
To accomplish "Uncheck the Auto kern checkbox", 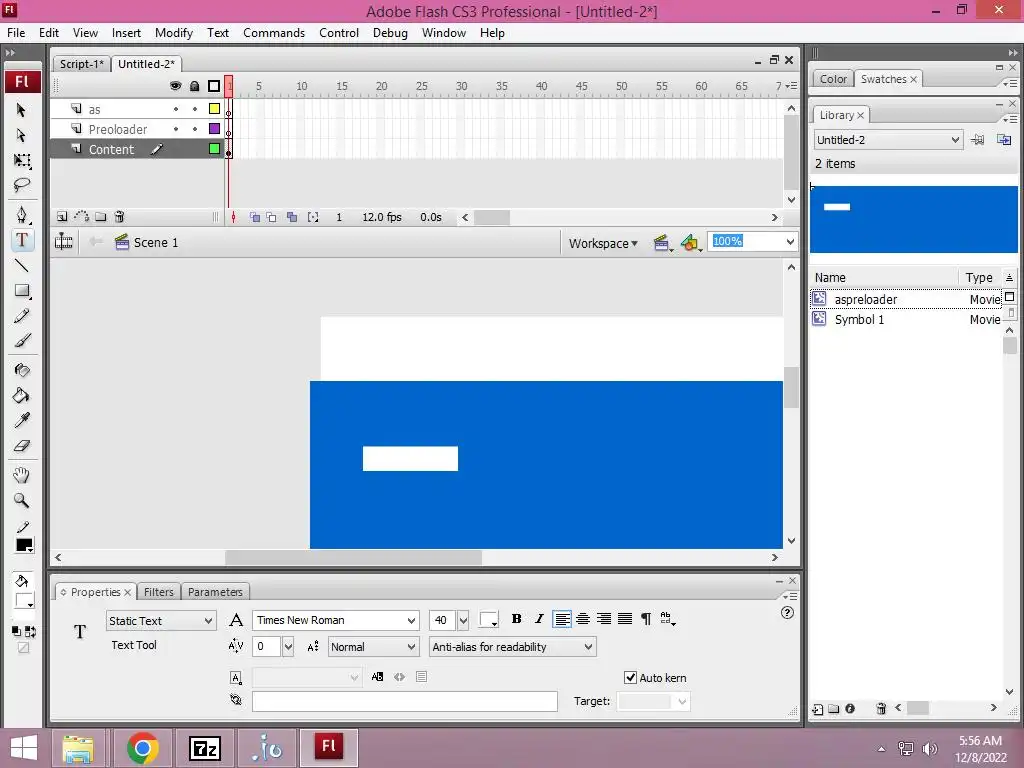I will pos(630,678).
